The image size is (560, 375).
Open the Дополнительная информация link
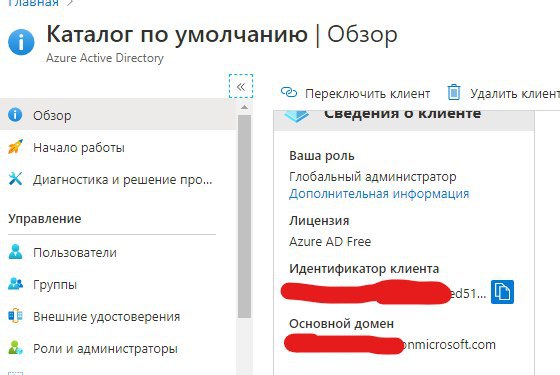tap(379, 194)
